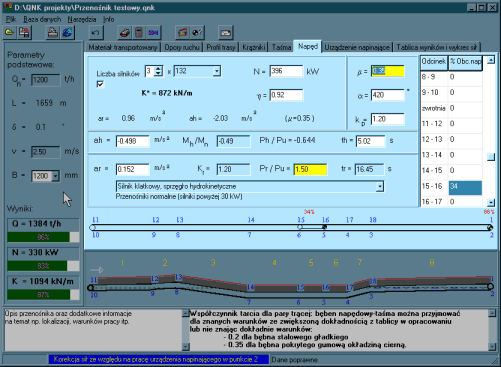Open the motor power 132 dropdown
This screenshot has width=501, height=367.
217,71
